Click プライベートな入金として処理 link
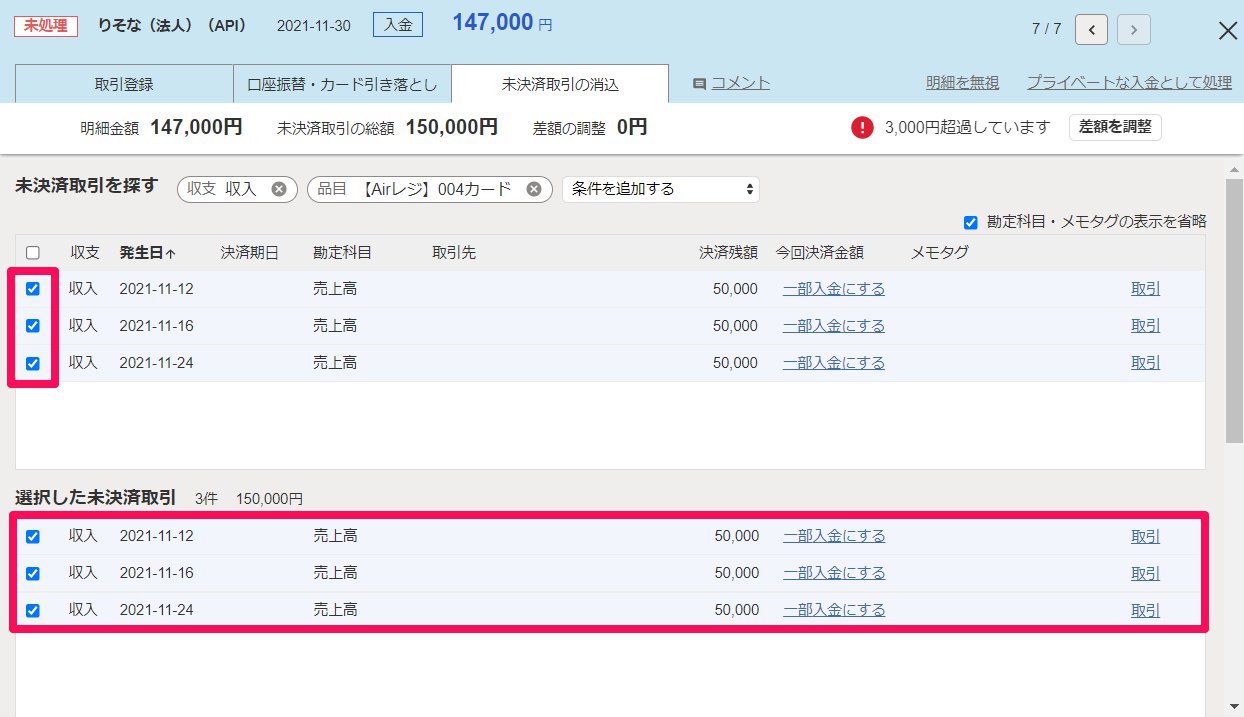1244x717 pixels. tap(1129, 83)
